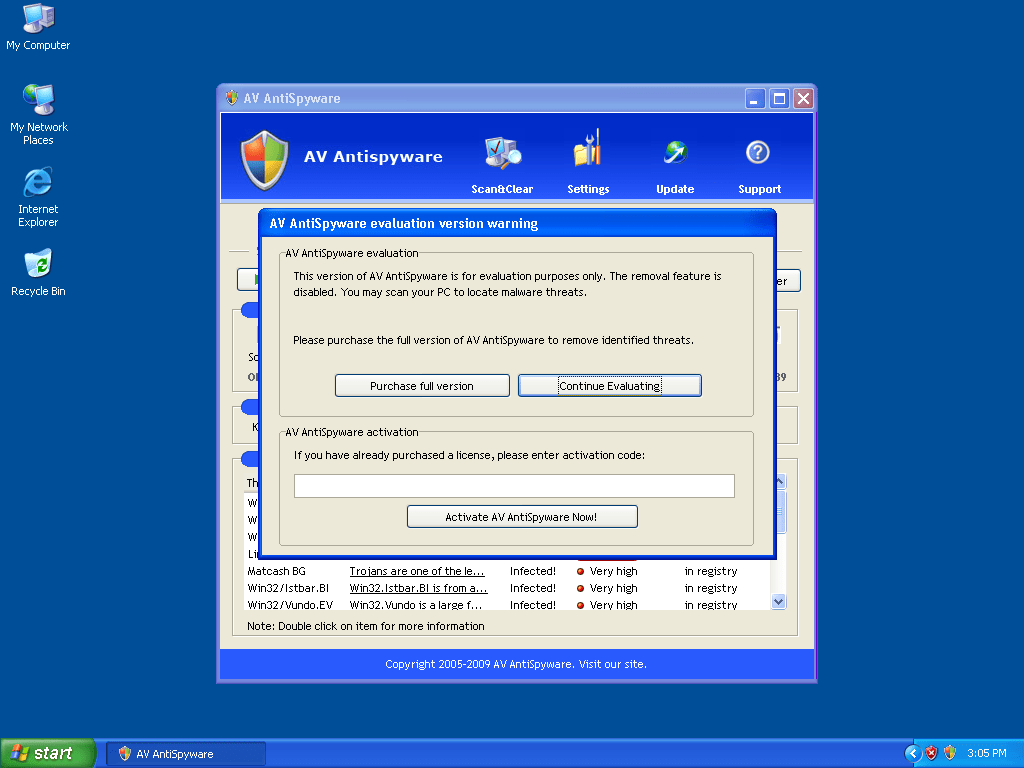Screen dimensions: 1024x768
Task: Click the red security shield tray icon
Action: [931, 753]
